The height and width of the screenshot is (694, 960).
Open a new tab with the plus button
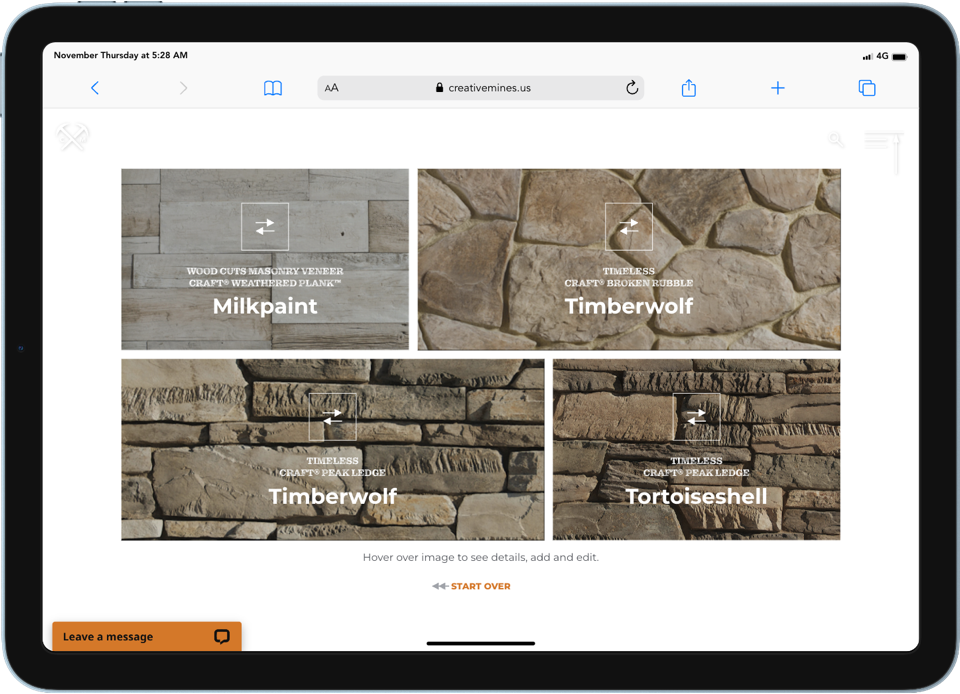click(x=777, y=88)
